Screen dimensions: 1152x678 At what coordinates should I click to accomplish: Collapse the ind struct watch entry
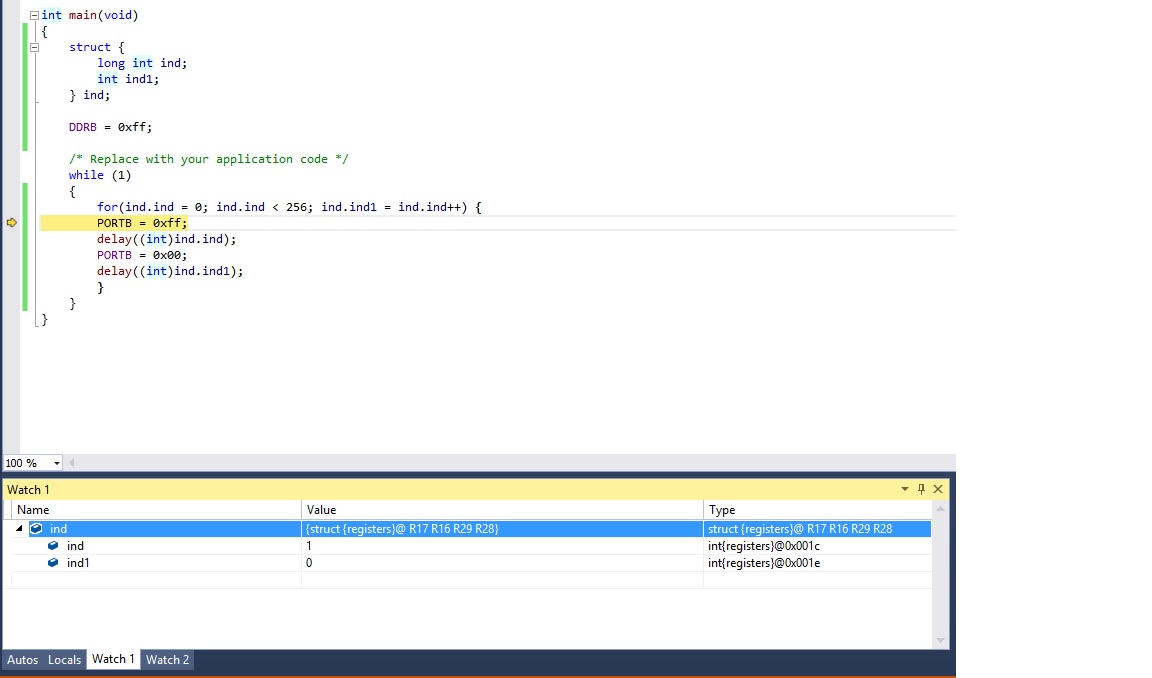pyautogui.click(x=19, y=528)
